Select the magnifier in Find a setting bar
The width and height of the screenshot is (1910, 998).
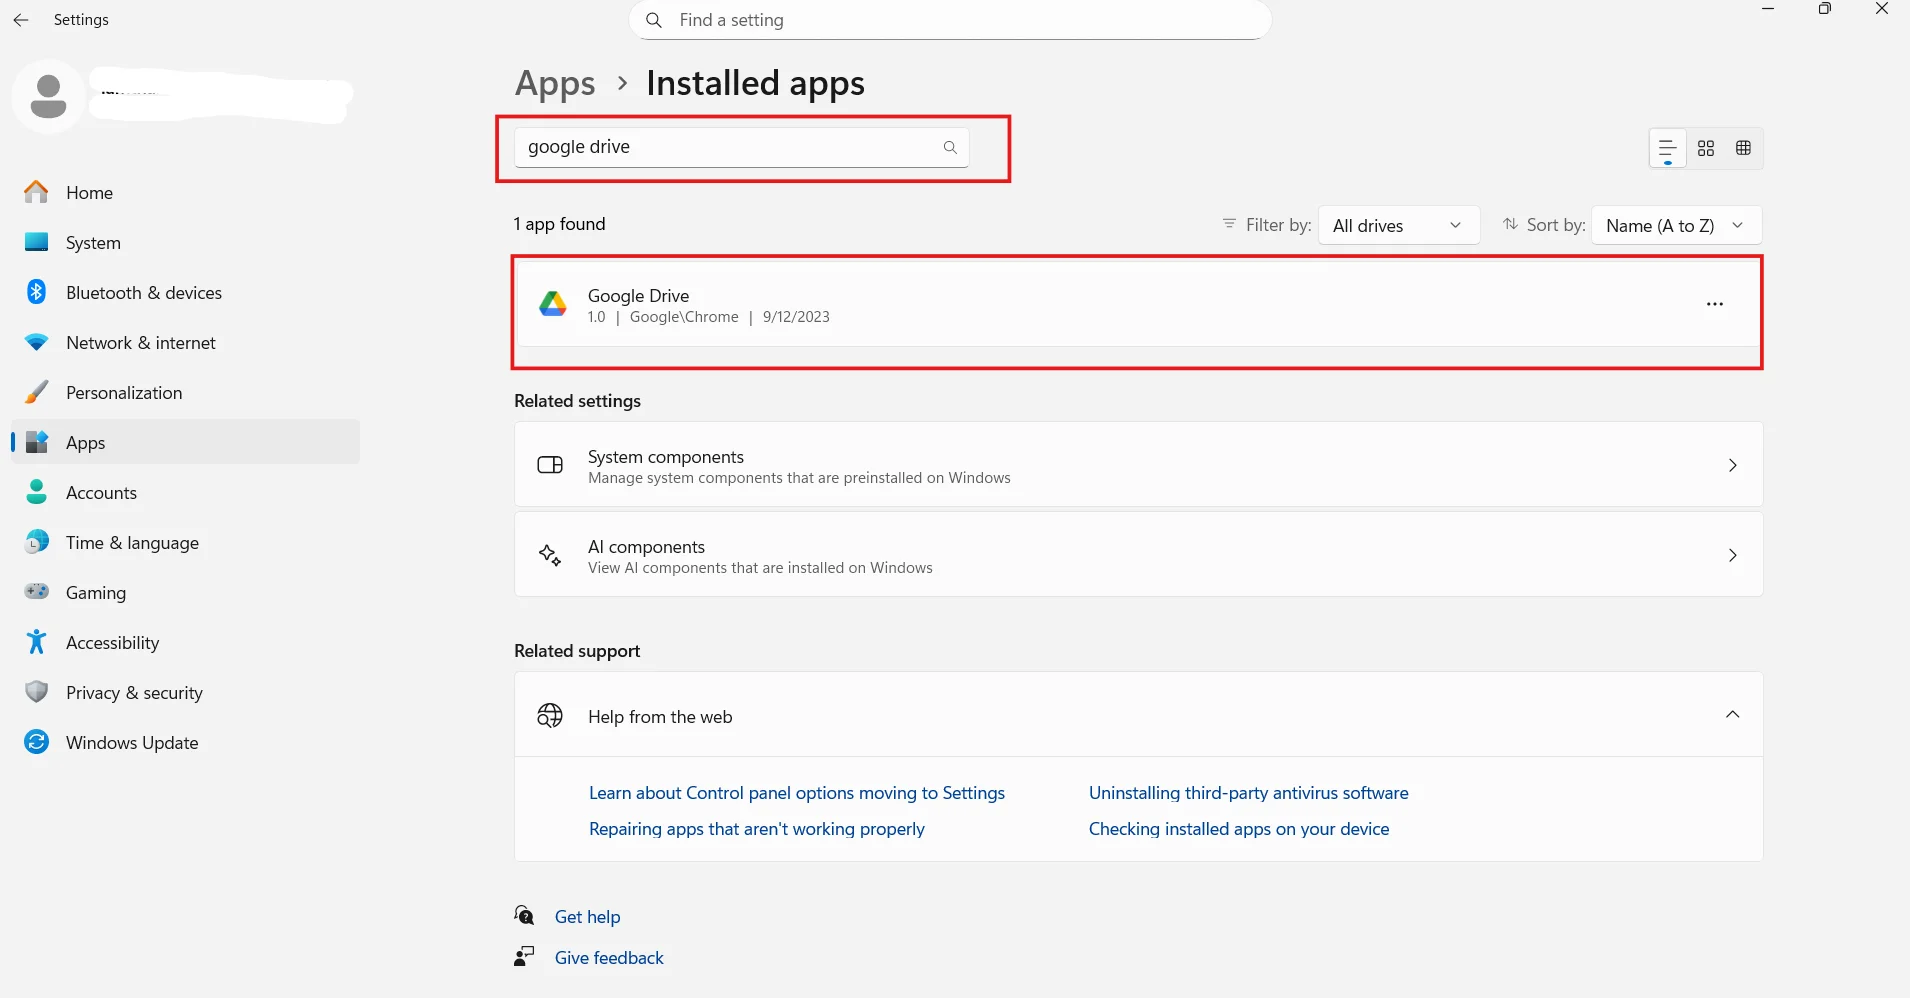click(x=655, y=19)
